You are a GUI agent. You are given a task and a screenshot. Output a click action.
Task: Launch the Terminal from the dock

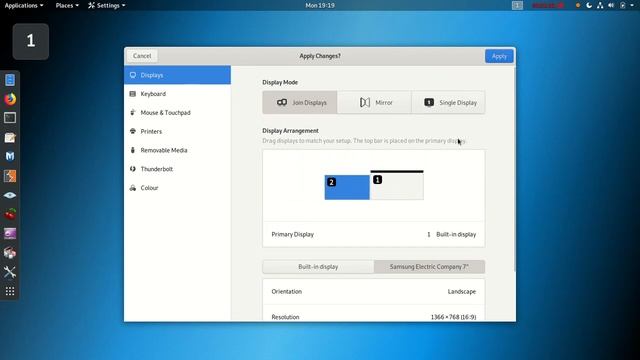click(x=10, y=118)
